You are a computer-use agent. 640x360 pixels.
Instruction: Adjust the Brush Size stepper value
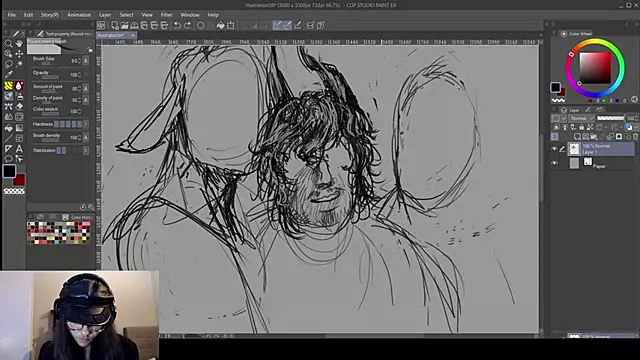click(x=79, y=61)
